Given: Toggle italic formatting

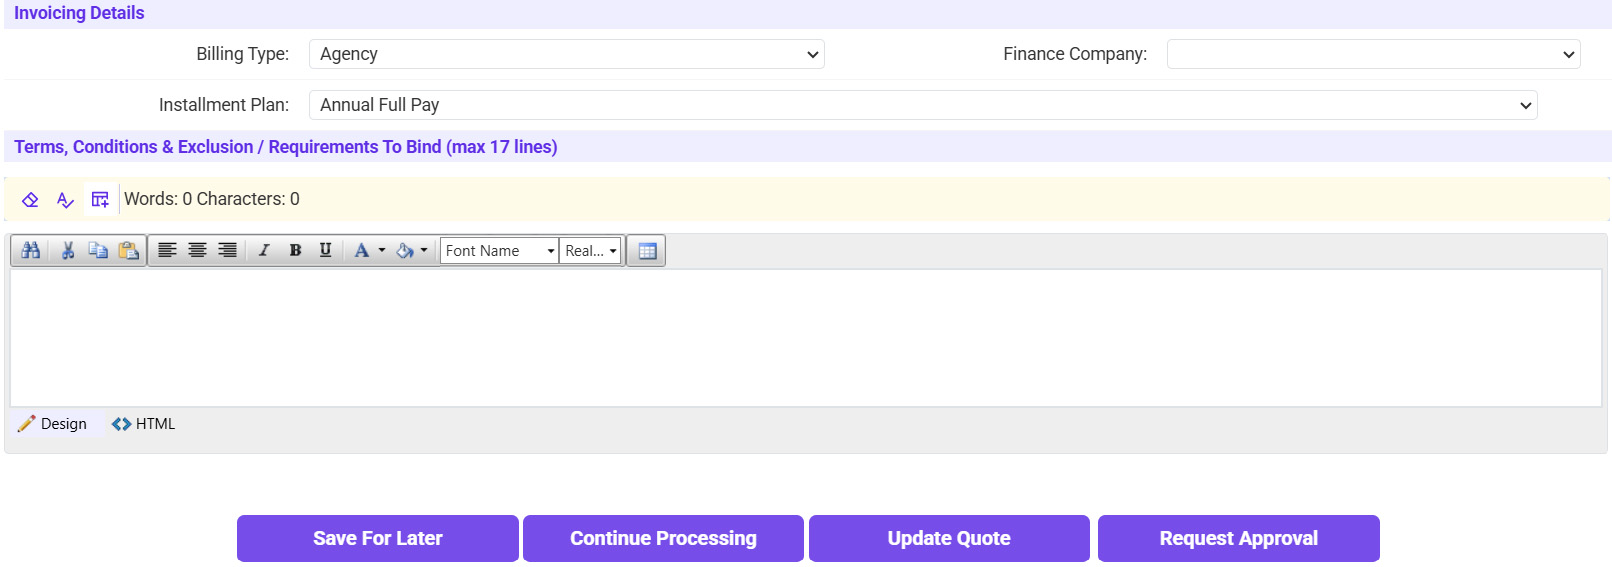Looking at the screenshot, I should [264, 251].
